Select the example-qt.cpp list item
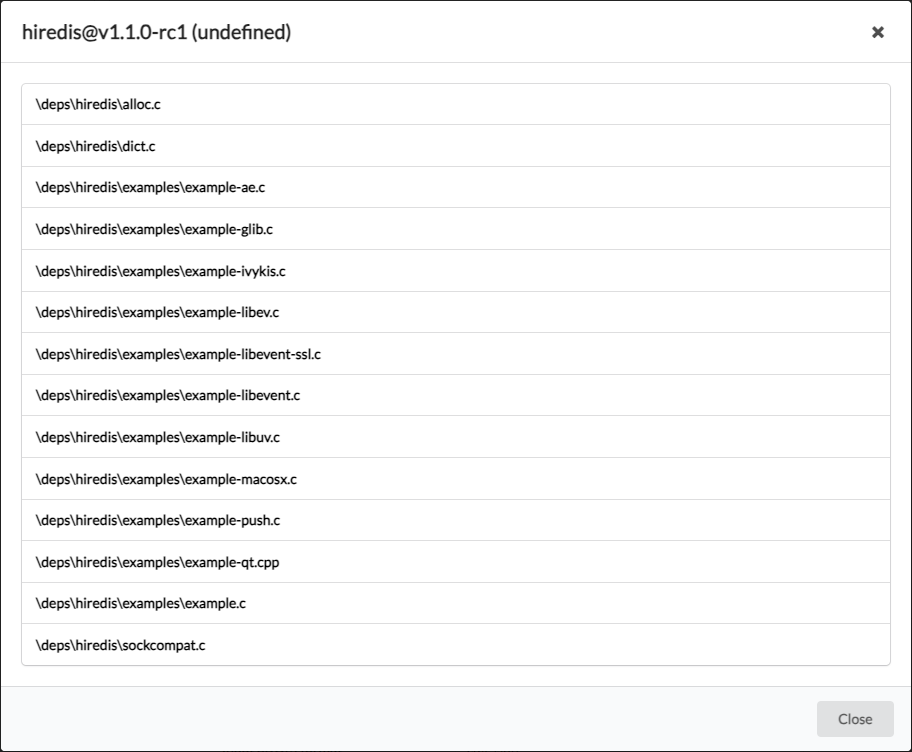The image size is (912, 752). tap(158, 562)
